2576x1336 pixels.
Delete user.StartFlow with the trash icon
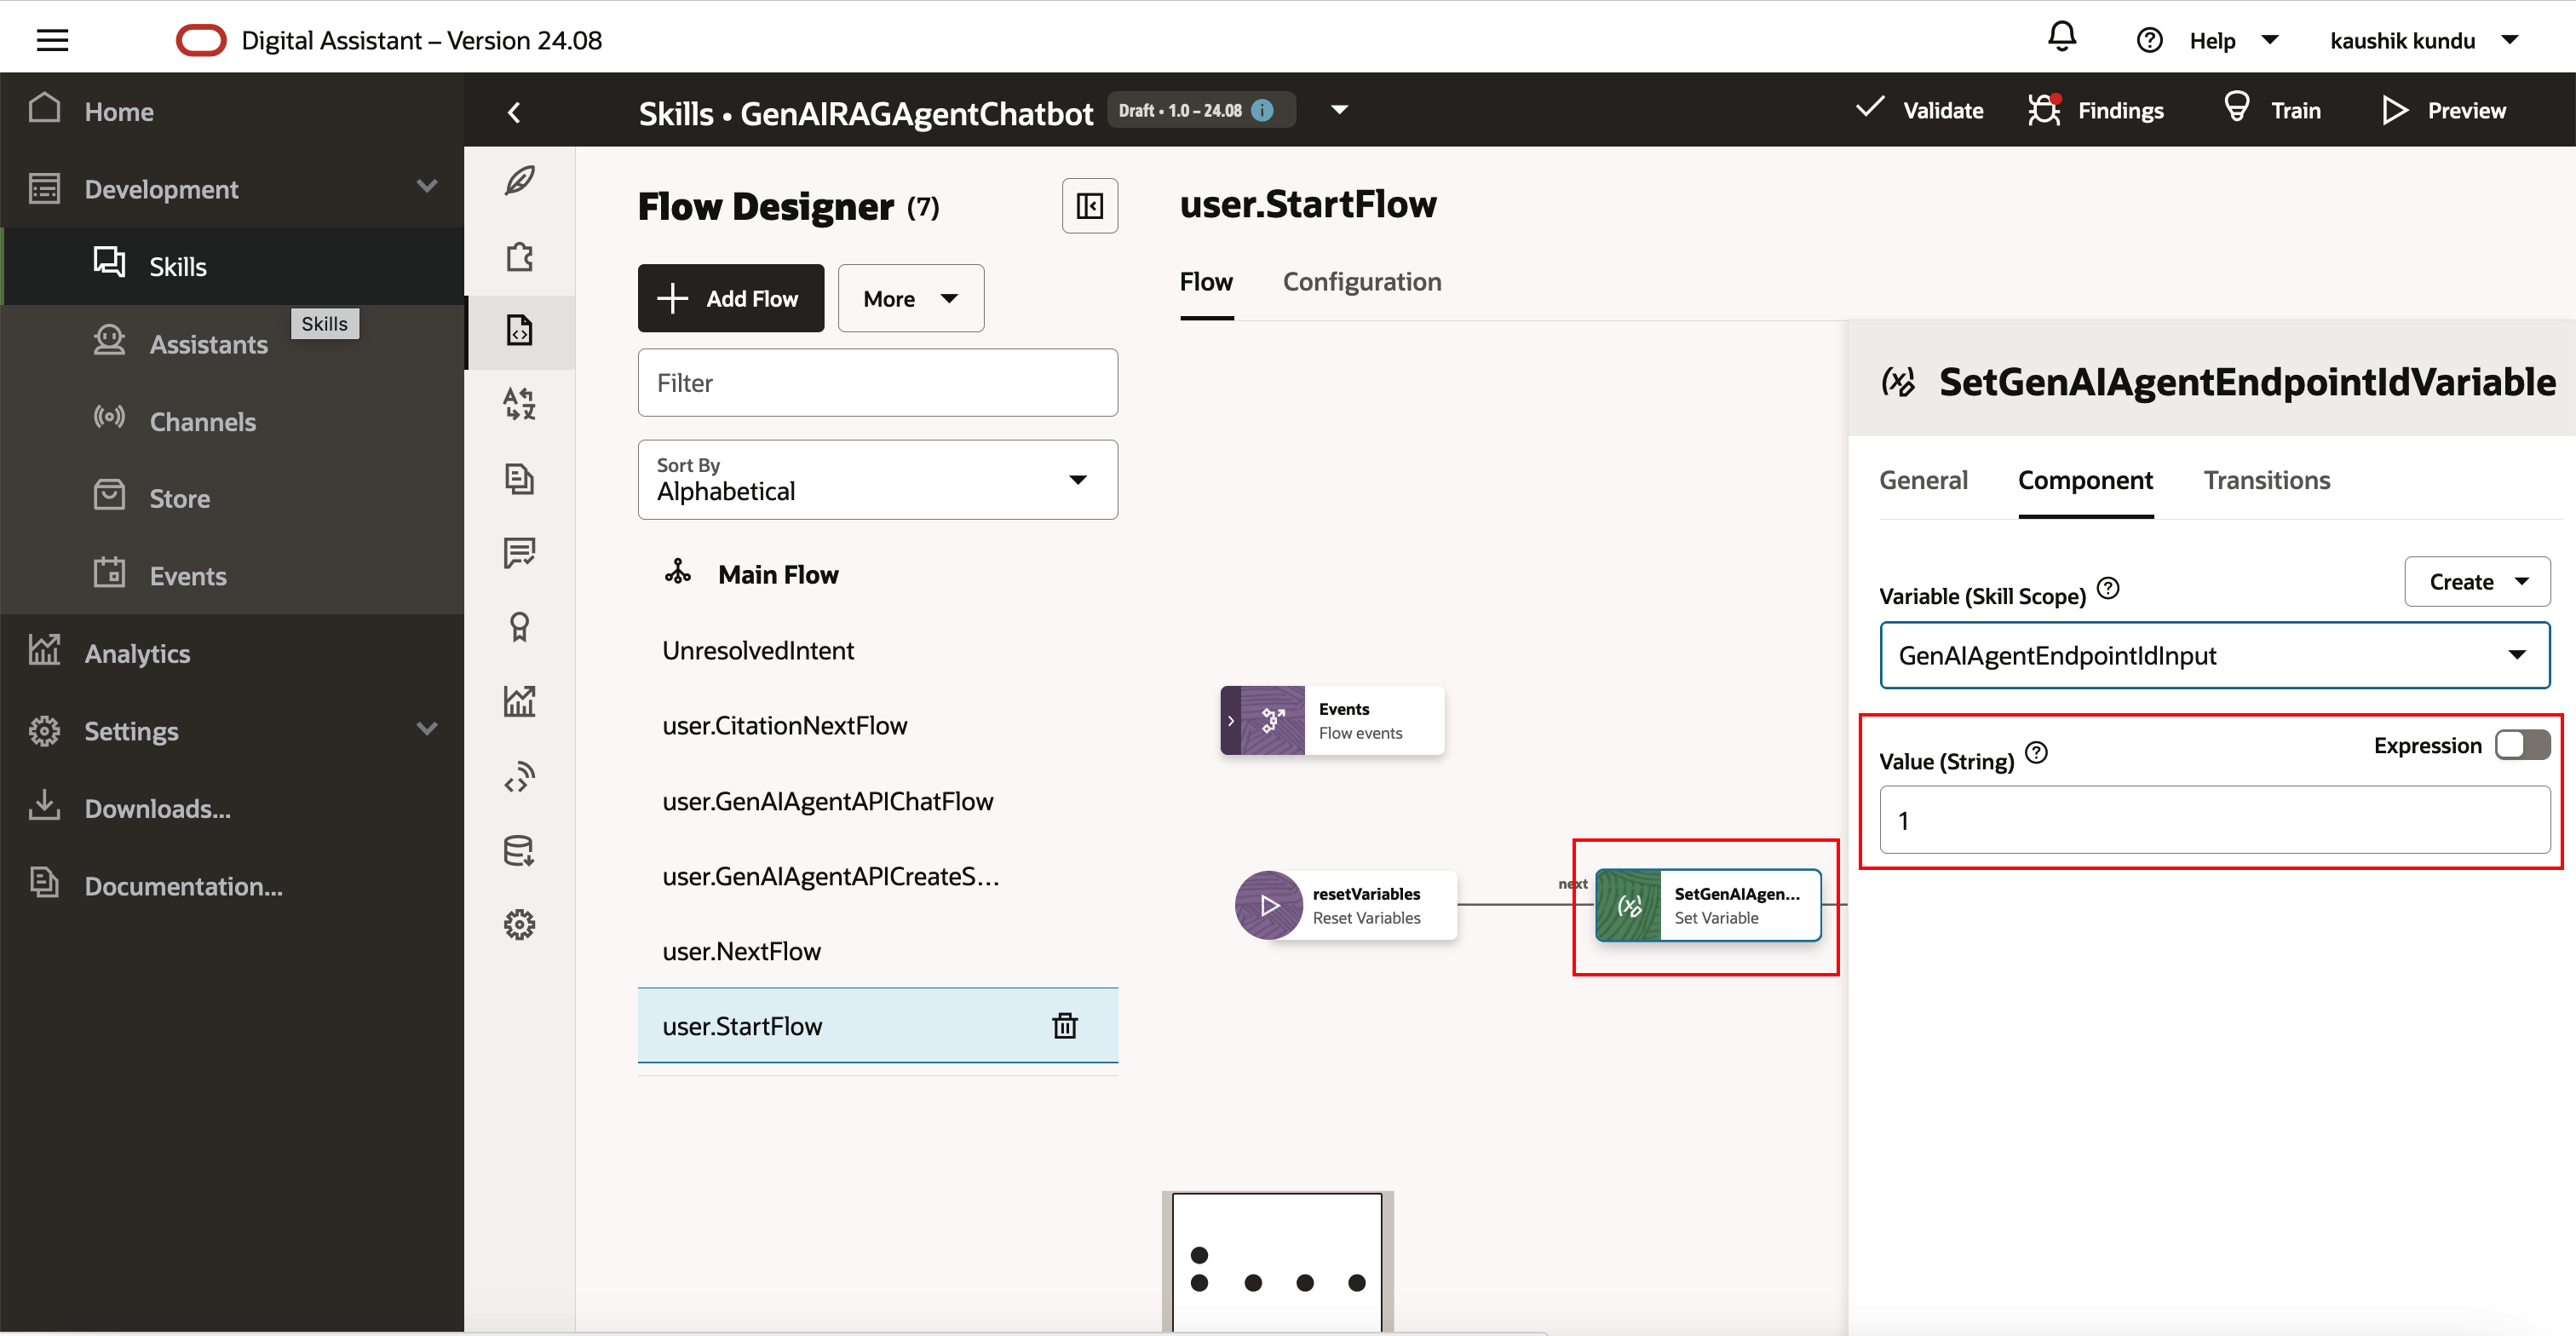pos(1064,1026)
